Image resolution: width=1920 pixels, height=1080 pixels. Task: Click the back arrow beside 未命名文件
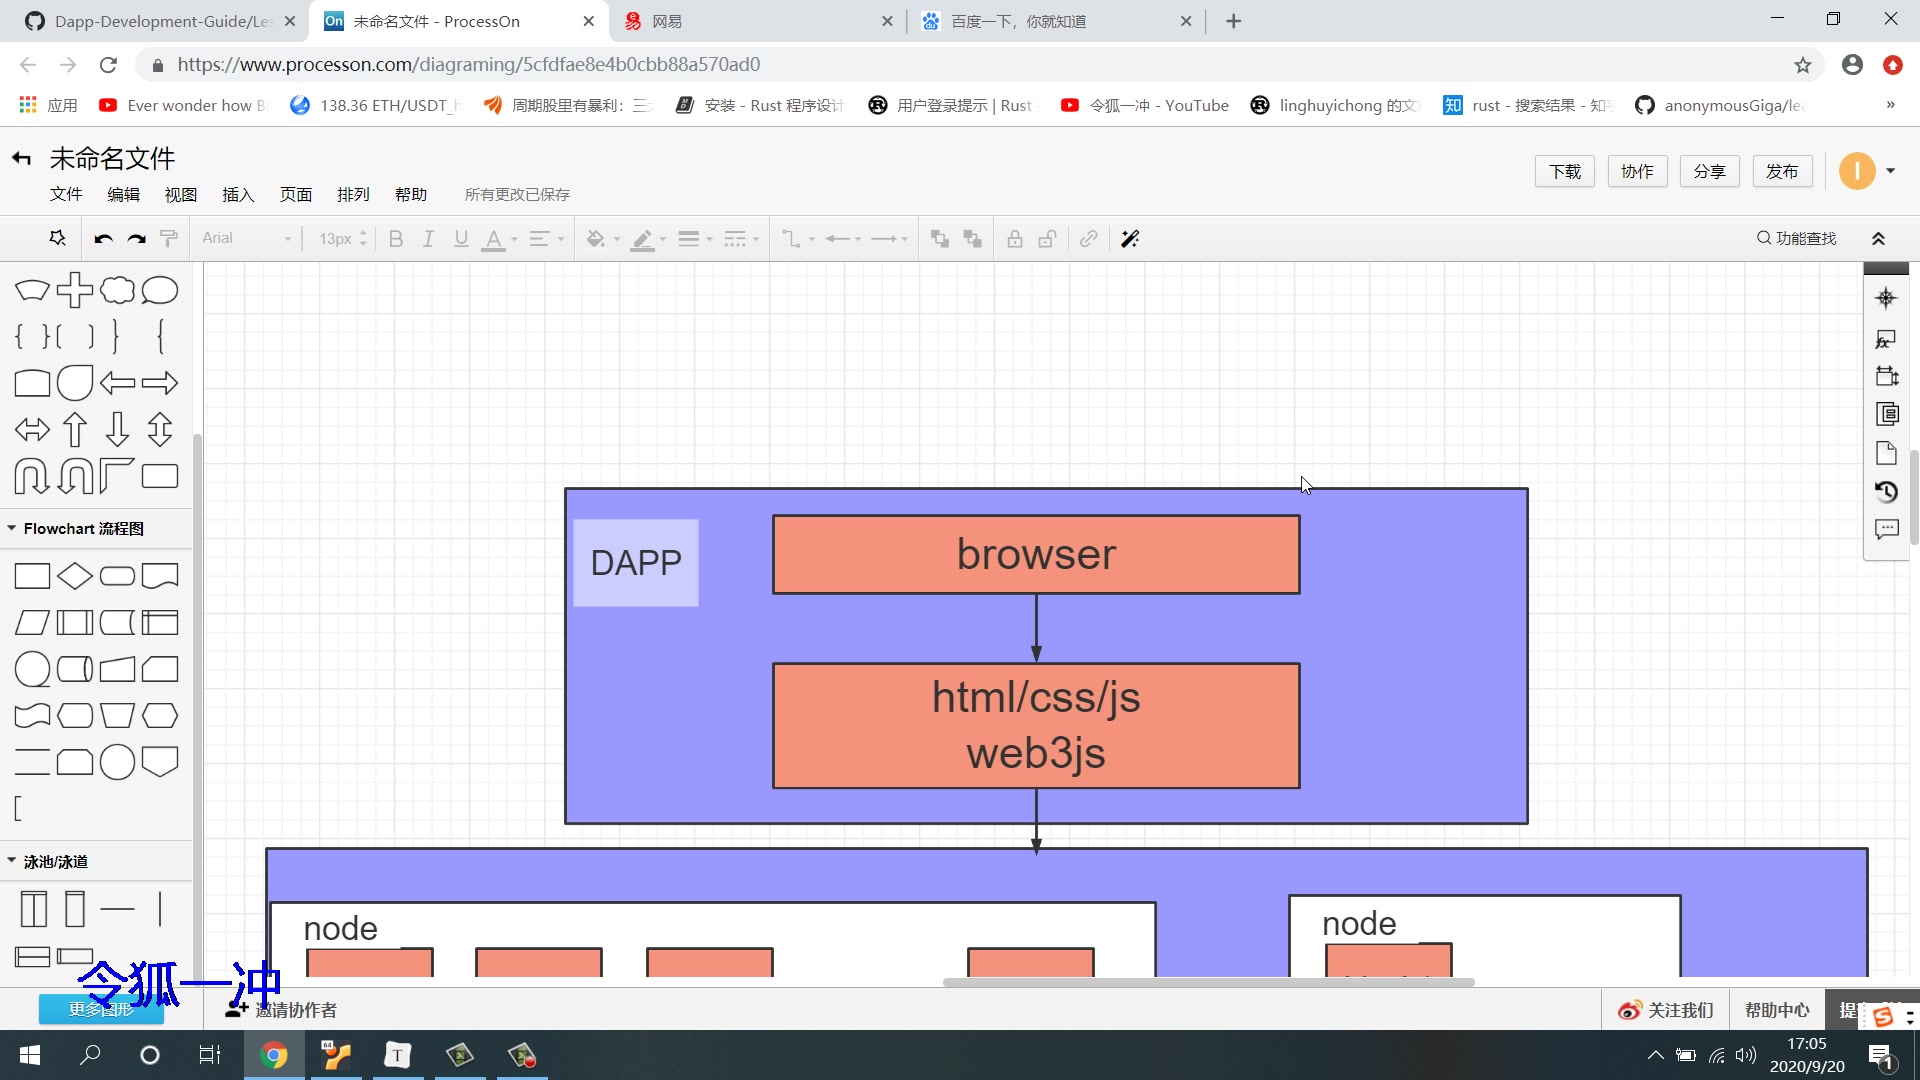[x=21, y=158]
